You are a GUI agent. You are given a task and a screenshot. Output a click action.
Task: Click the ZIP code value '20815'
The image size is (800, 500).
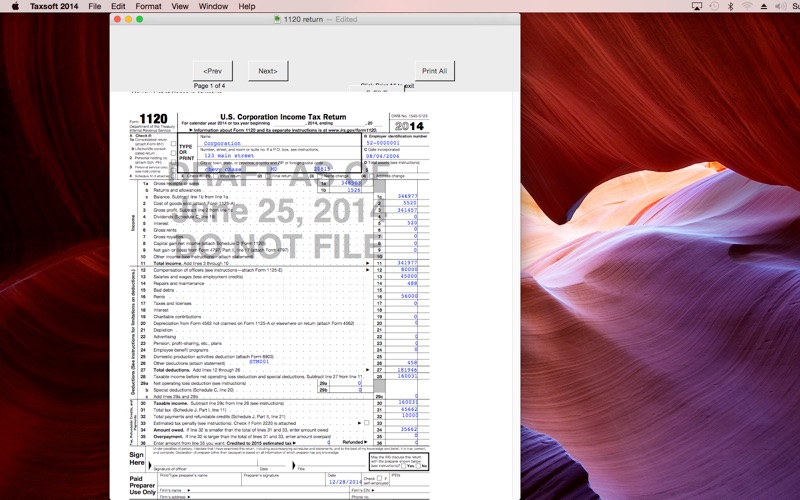(x=322, y=169)
